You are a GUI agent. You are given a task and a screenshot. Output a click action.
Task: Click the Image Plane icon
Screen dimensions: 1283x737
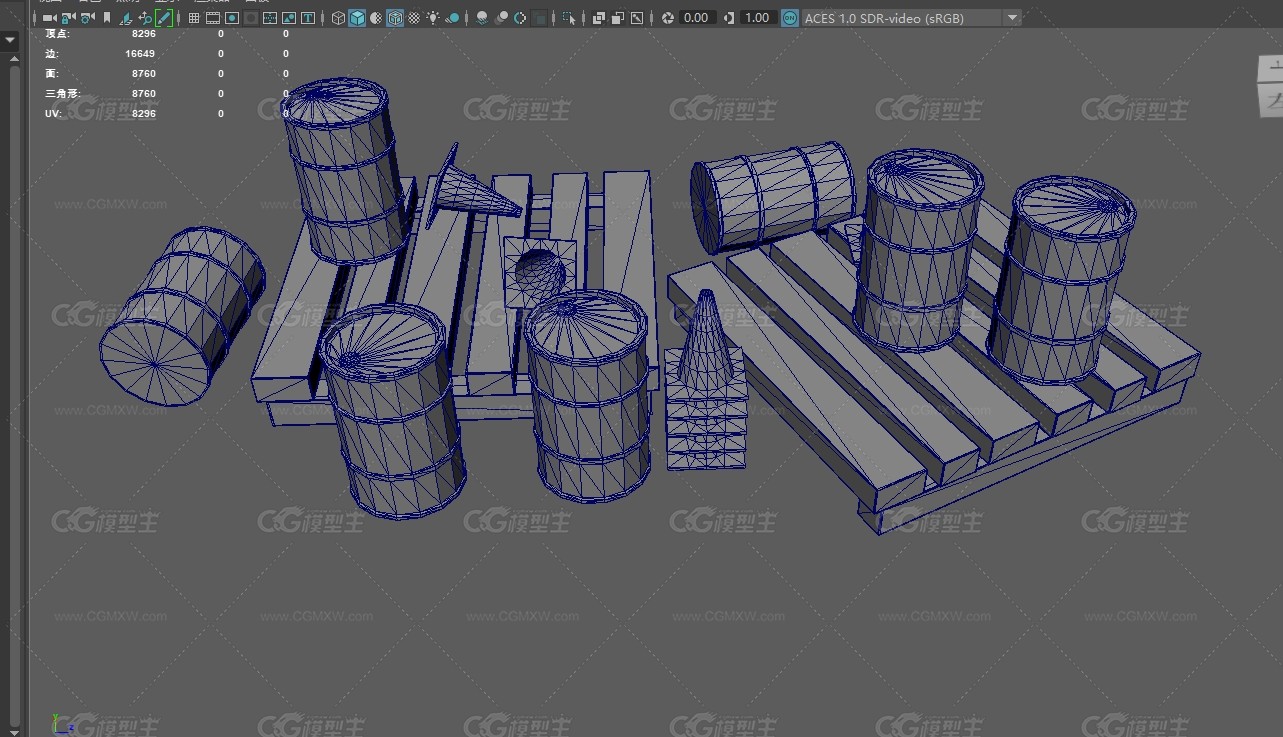click(127, 18)
